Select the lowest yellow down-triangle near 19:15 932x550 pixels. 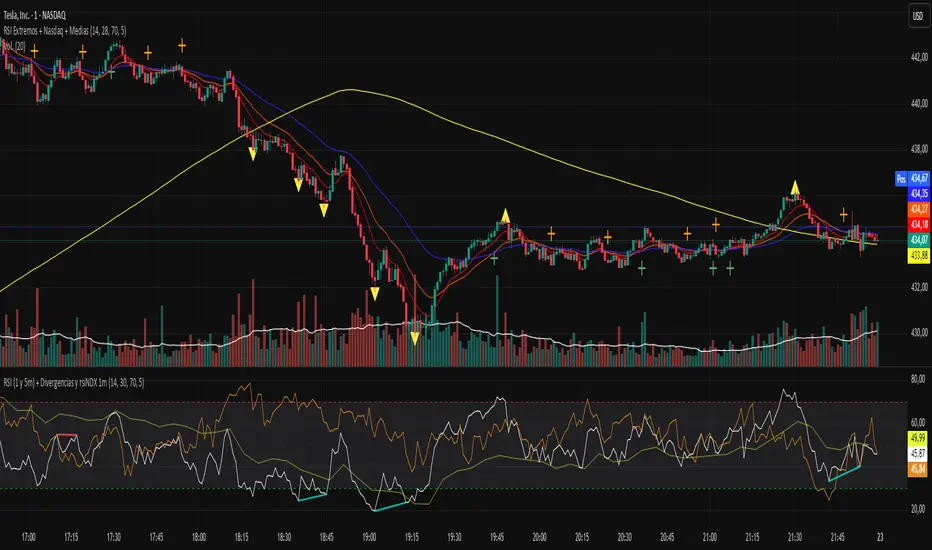[x=415, y=339]
